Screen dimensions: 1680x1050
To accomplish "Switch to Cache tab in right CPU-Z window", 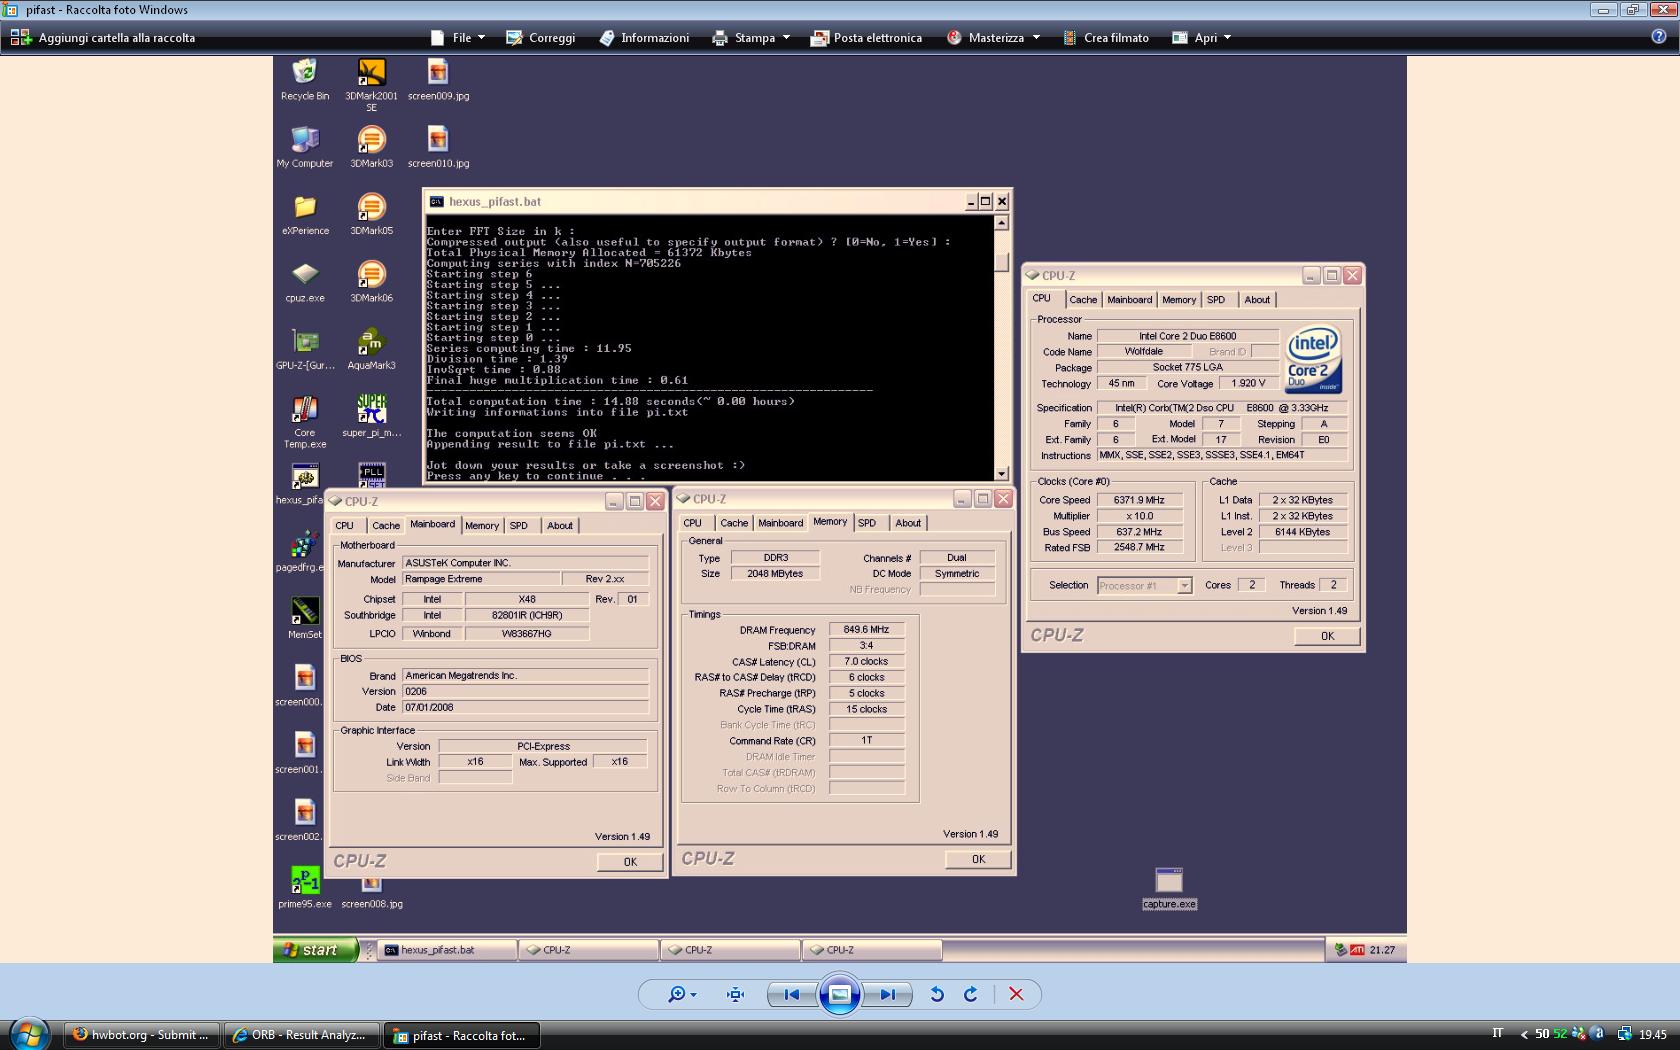I will (1083, 300).
